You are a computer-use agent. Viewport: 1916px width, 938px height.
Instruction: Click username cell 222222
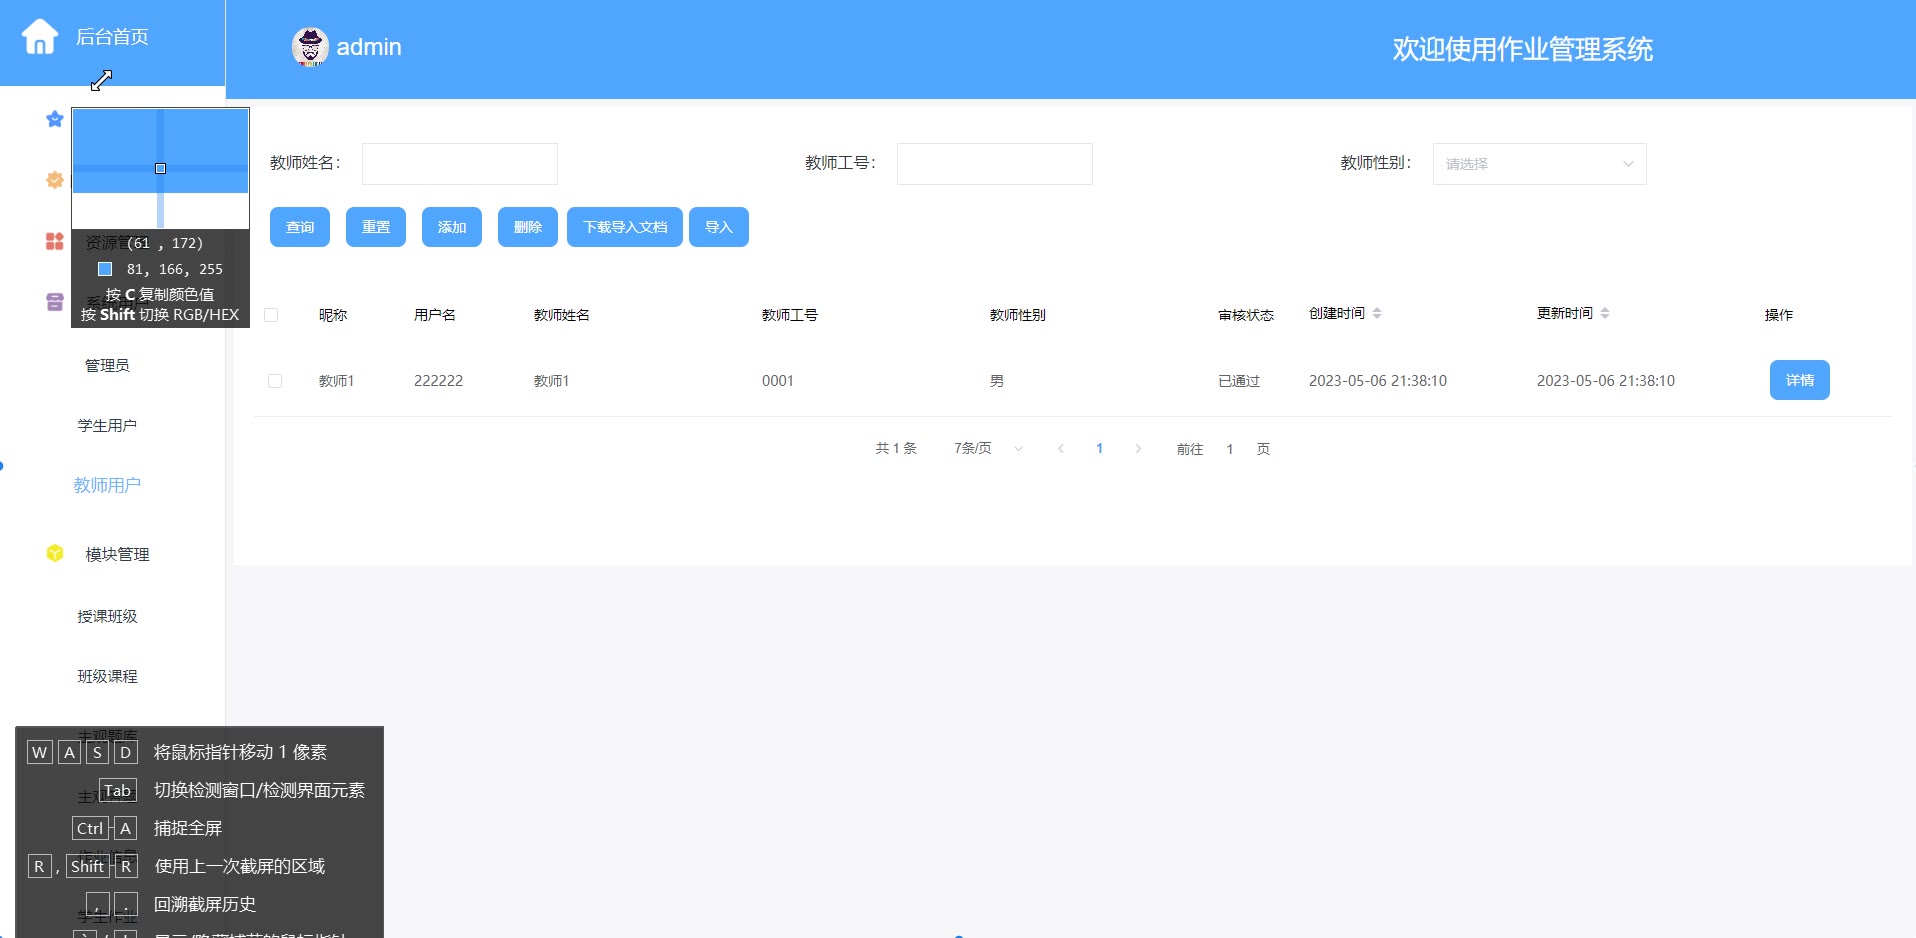pyautogui.click(x=438, y=381)
